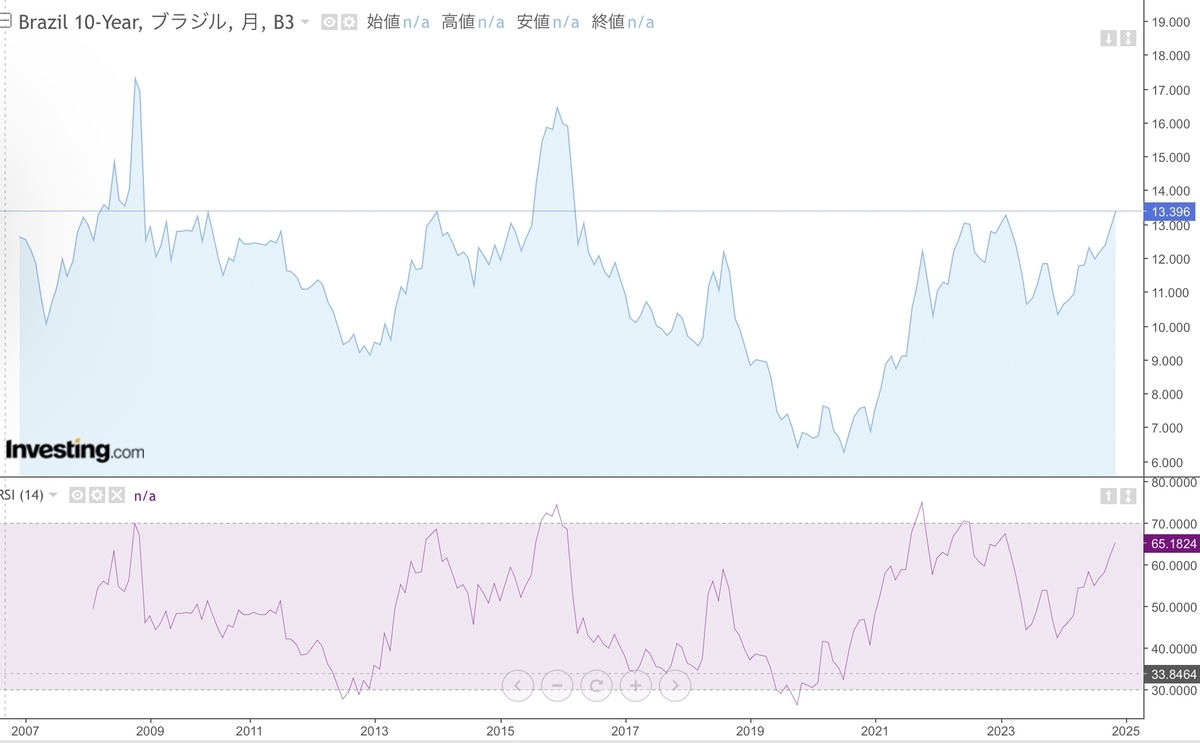Click the 2021 label on time axis
The height and width of the screenshot is (743, 1200).
pos(876,730)
